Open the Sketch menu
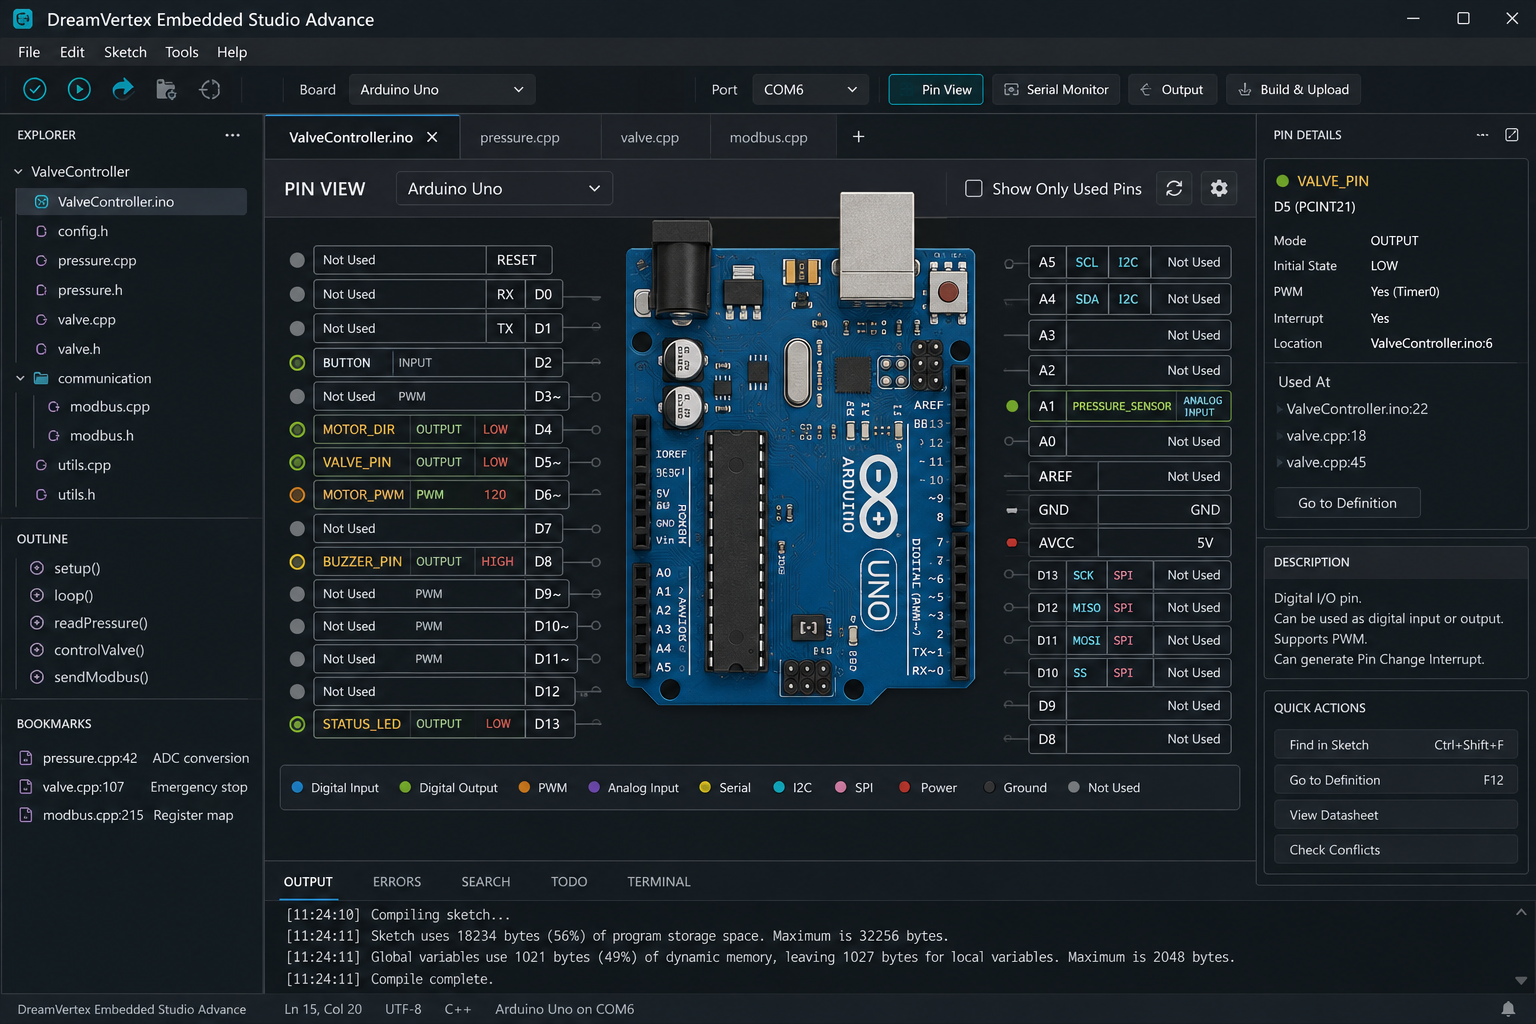The image size is (1536, 1024). tap(125, 52)
